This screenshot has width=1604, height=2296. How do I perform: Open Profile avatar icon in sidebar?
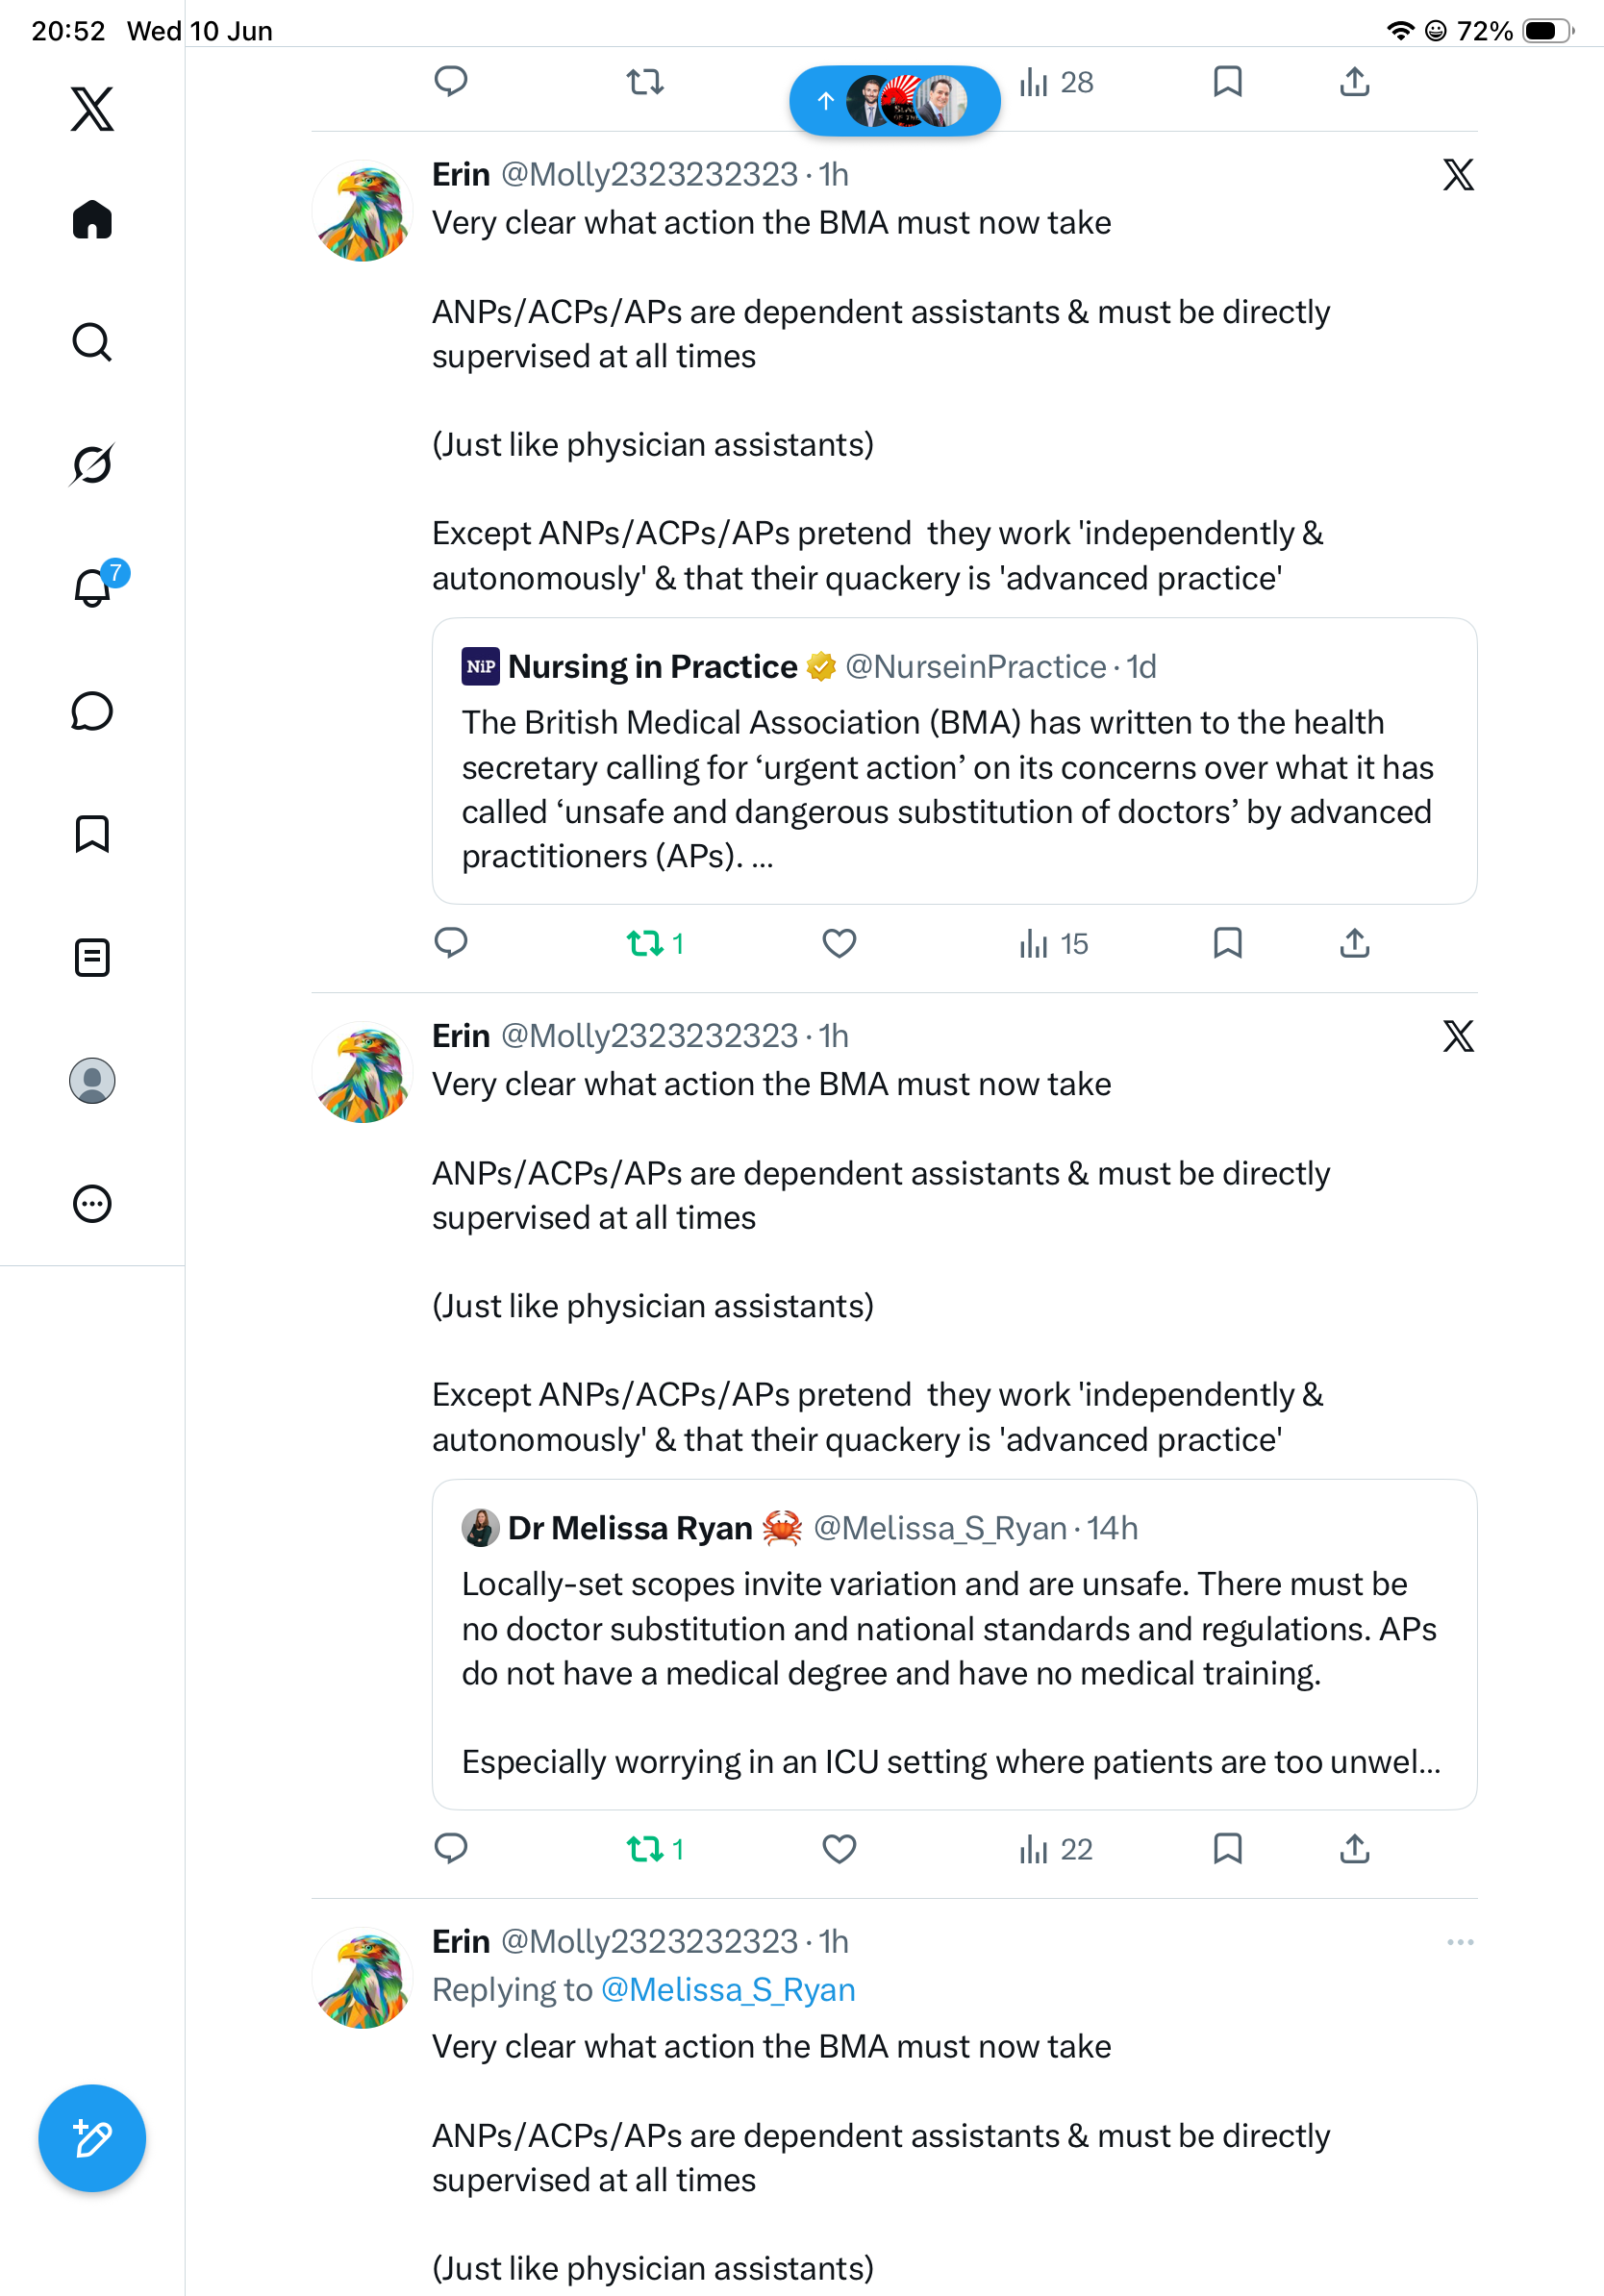click(92, 1081)
